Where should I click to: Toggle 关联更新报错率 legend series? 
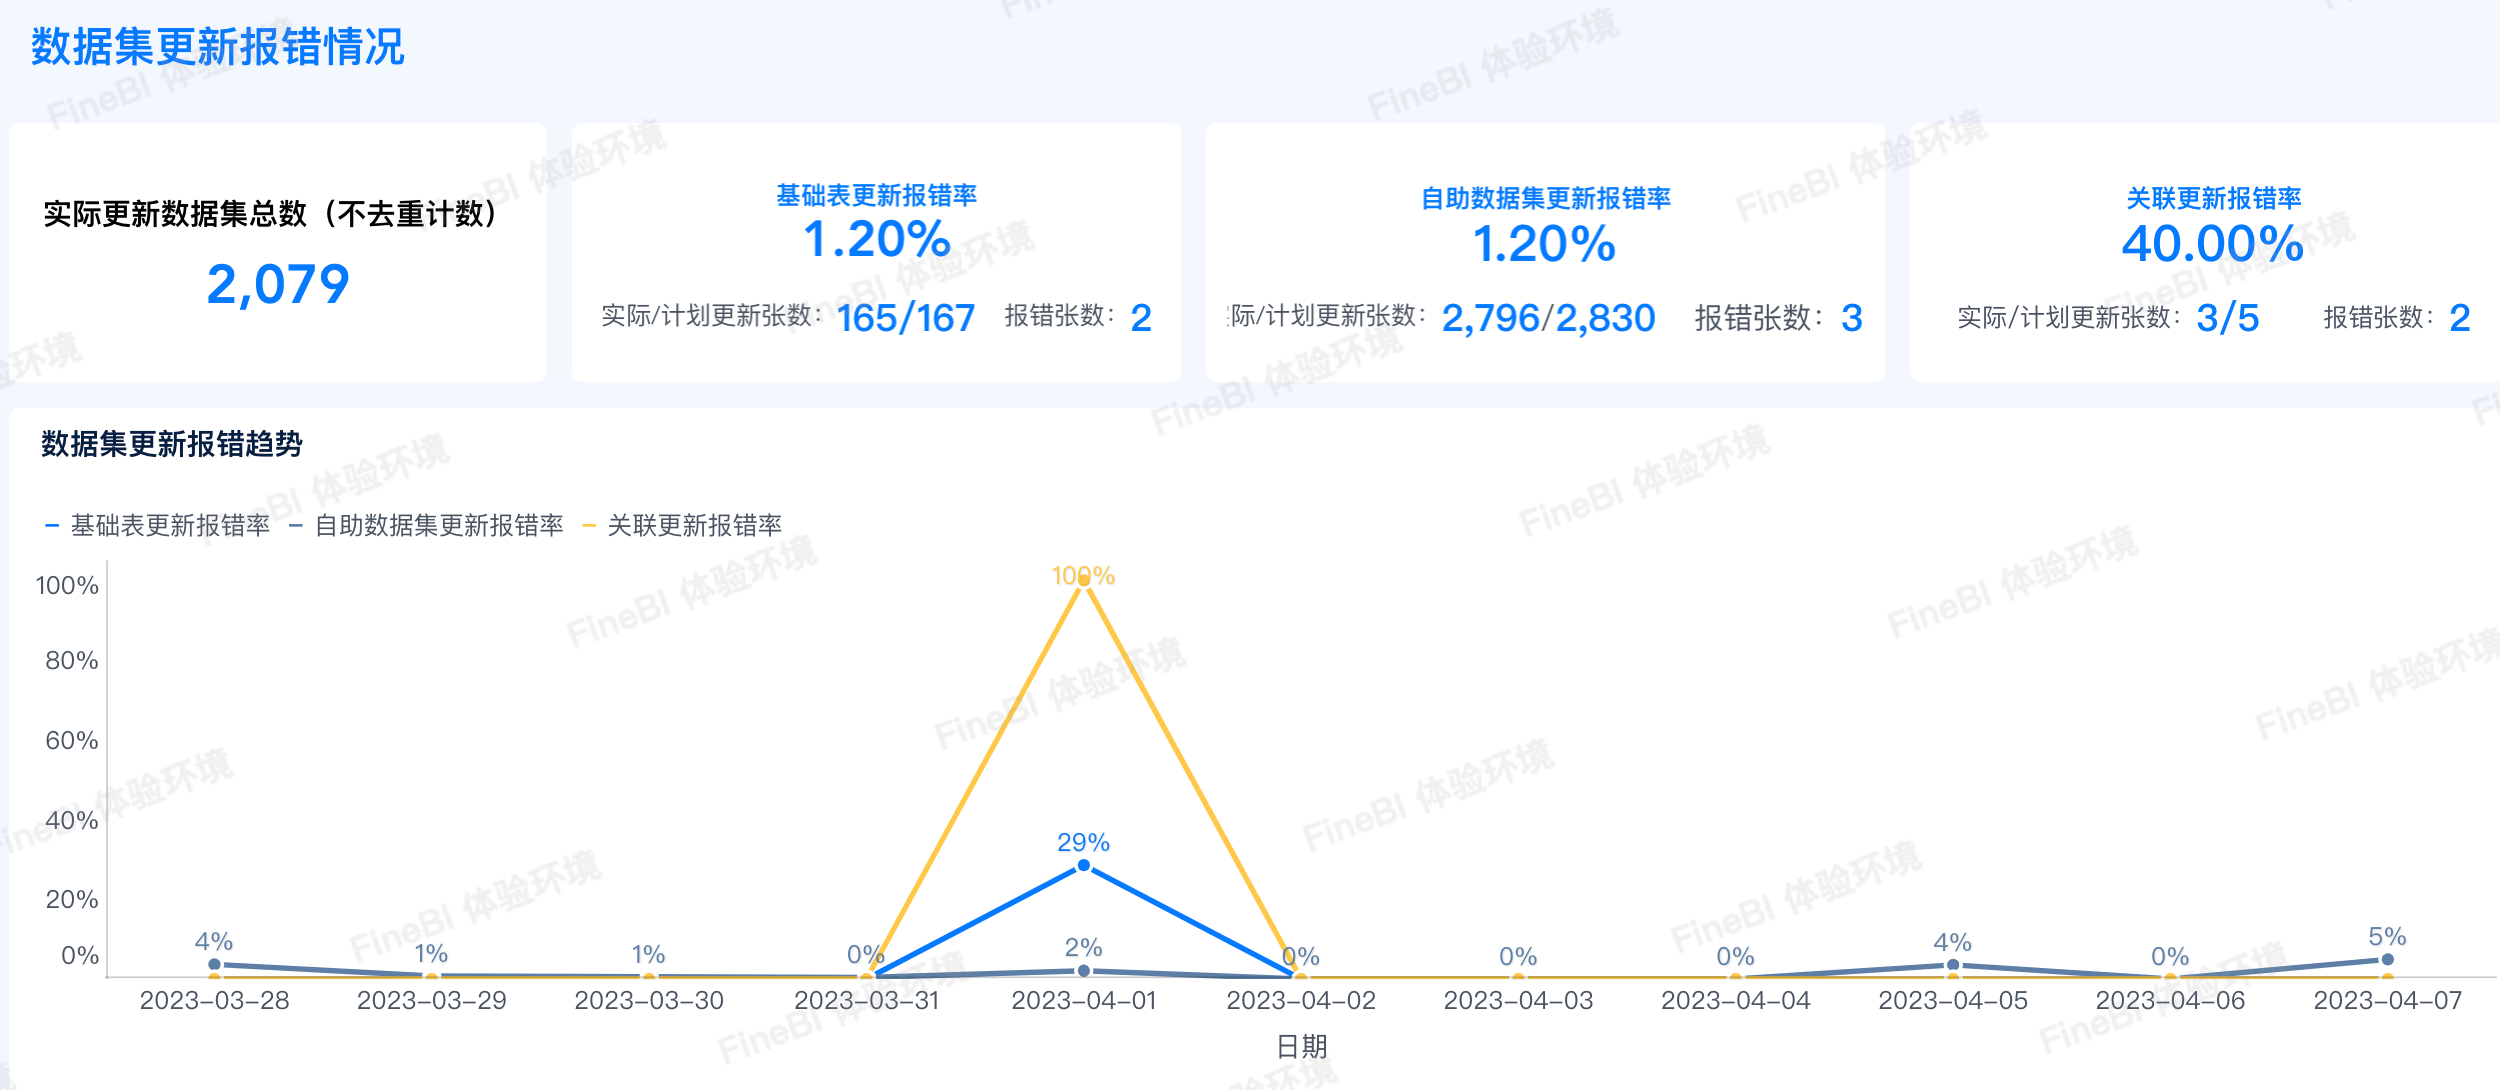pos(694,525)
